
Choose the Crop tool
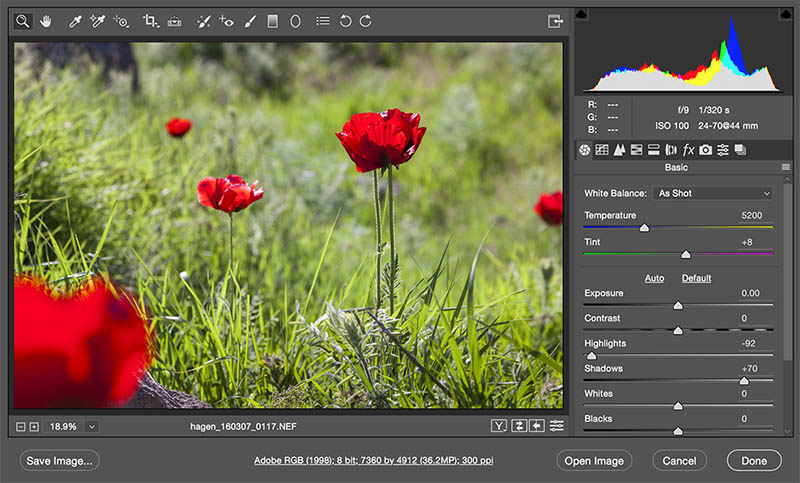(x=150, y=20)
